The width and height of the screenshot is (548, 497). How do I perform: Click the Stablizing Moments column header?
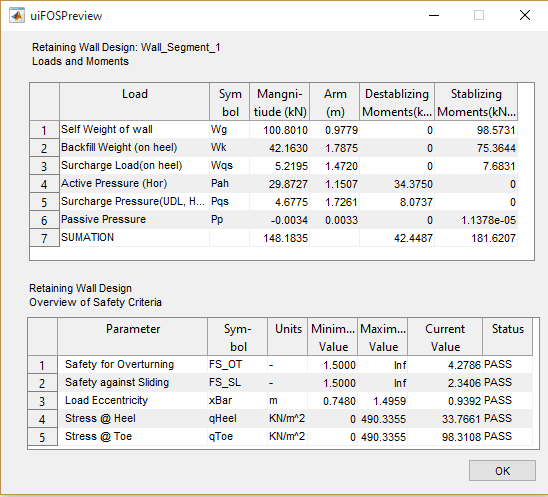tap(476, 102)
